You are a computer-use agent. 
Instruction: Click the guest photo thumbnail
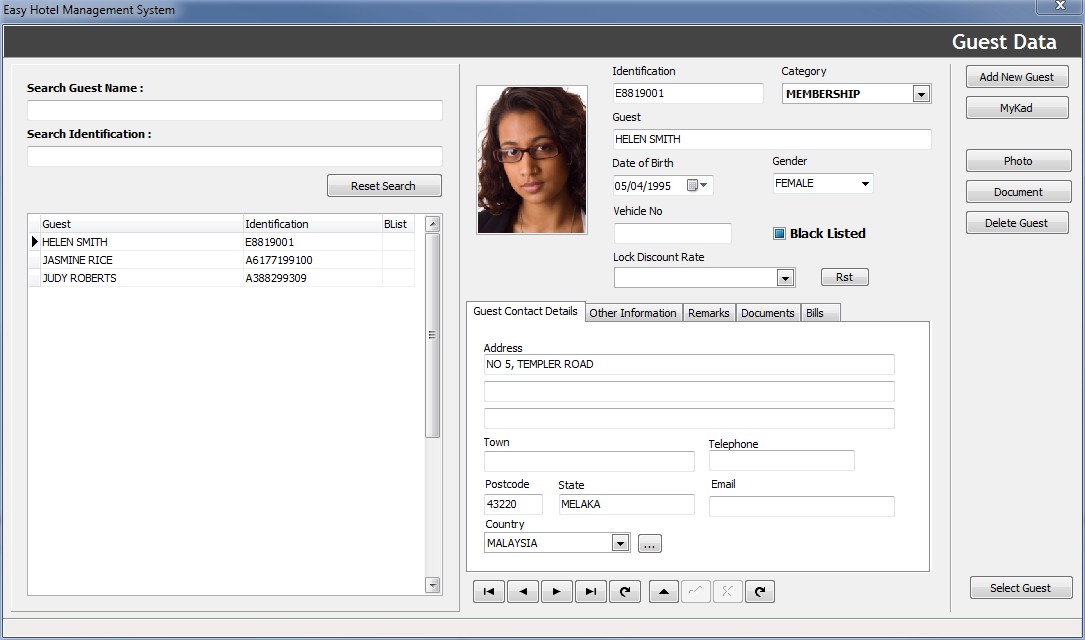(x=531, y=160)
